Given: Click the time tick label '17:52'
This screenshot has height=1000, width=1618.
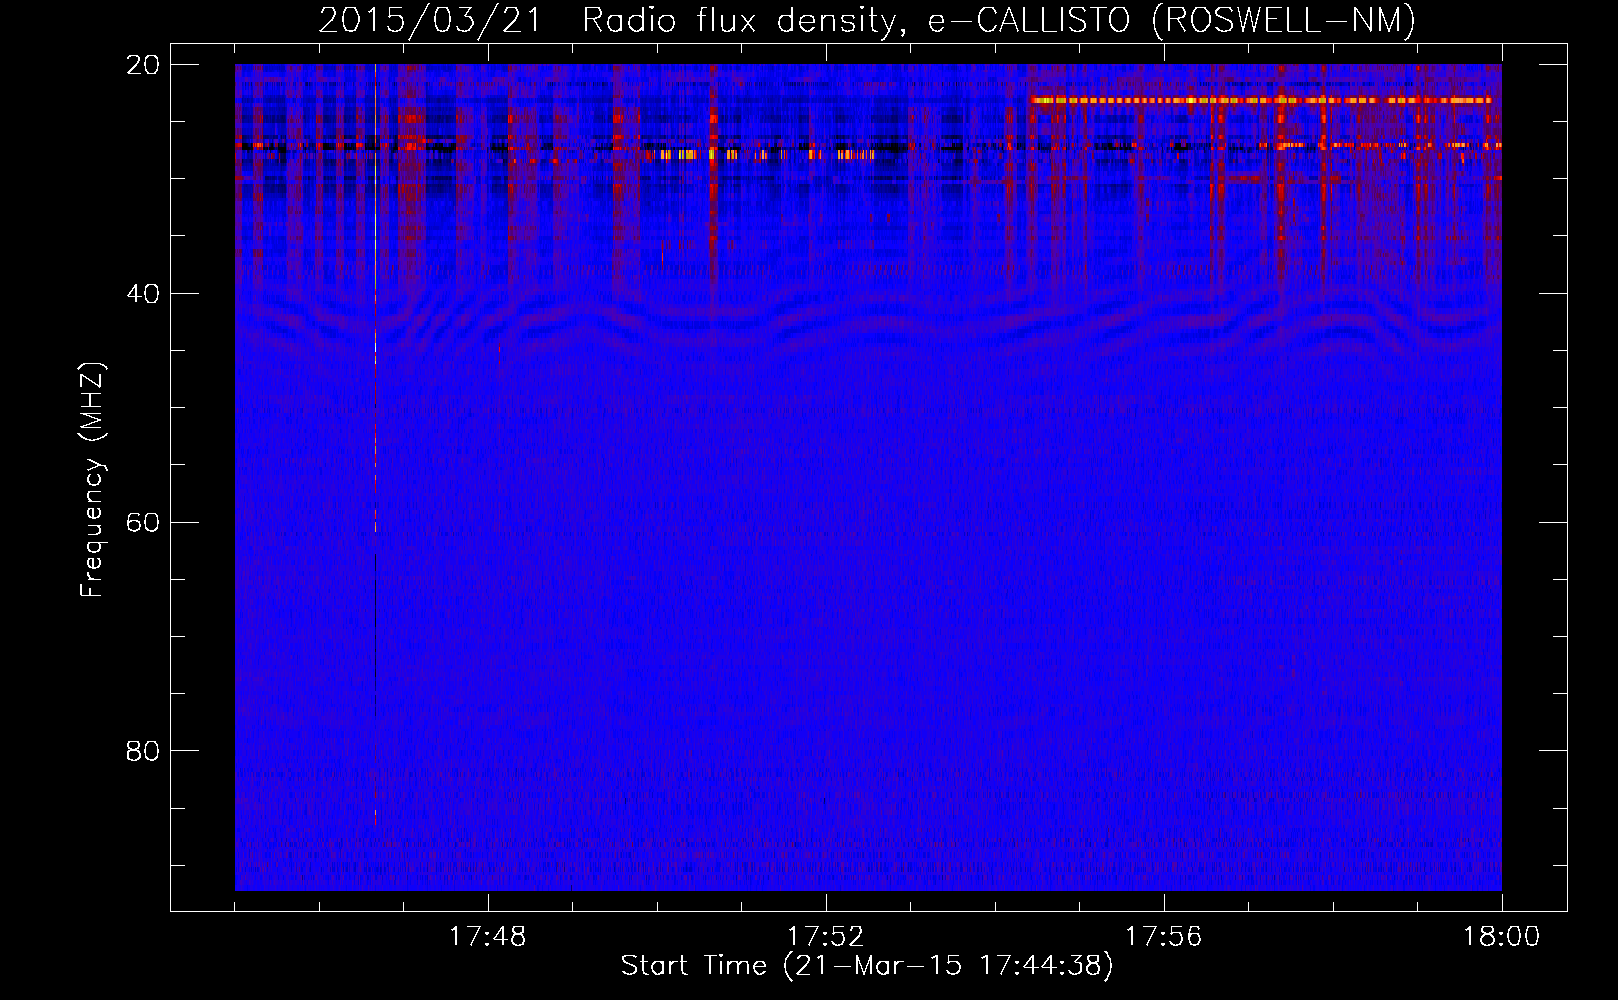Looking at the screenshot, I should pyautogui.click(x=825, y=937).
